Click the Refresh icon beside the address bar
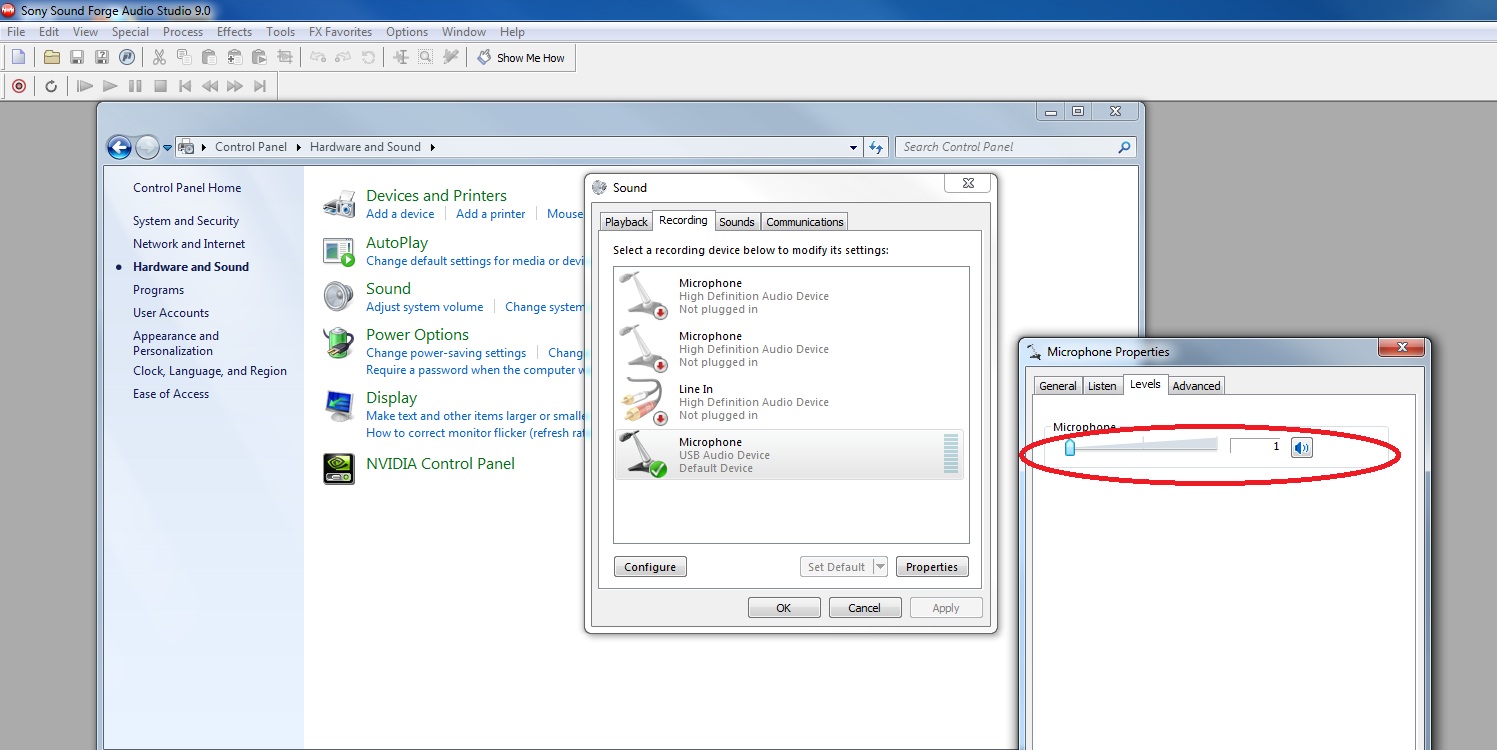This screenshot has height=750, width=1497. tap(876, 147)
